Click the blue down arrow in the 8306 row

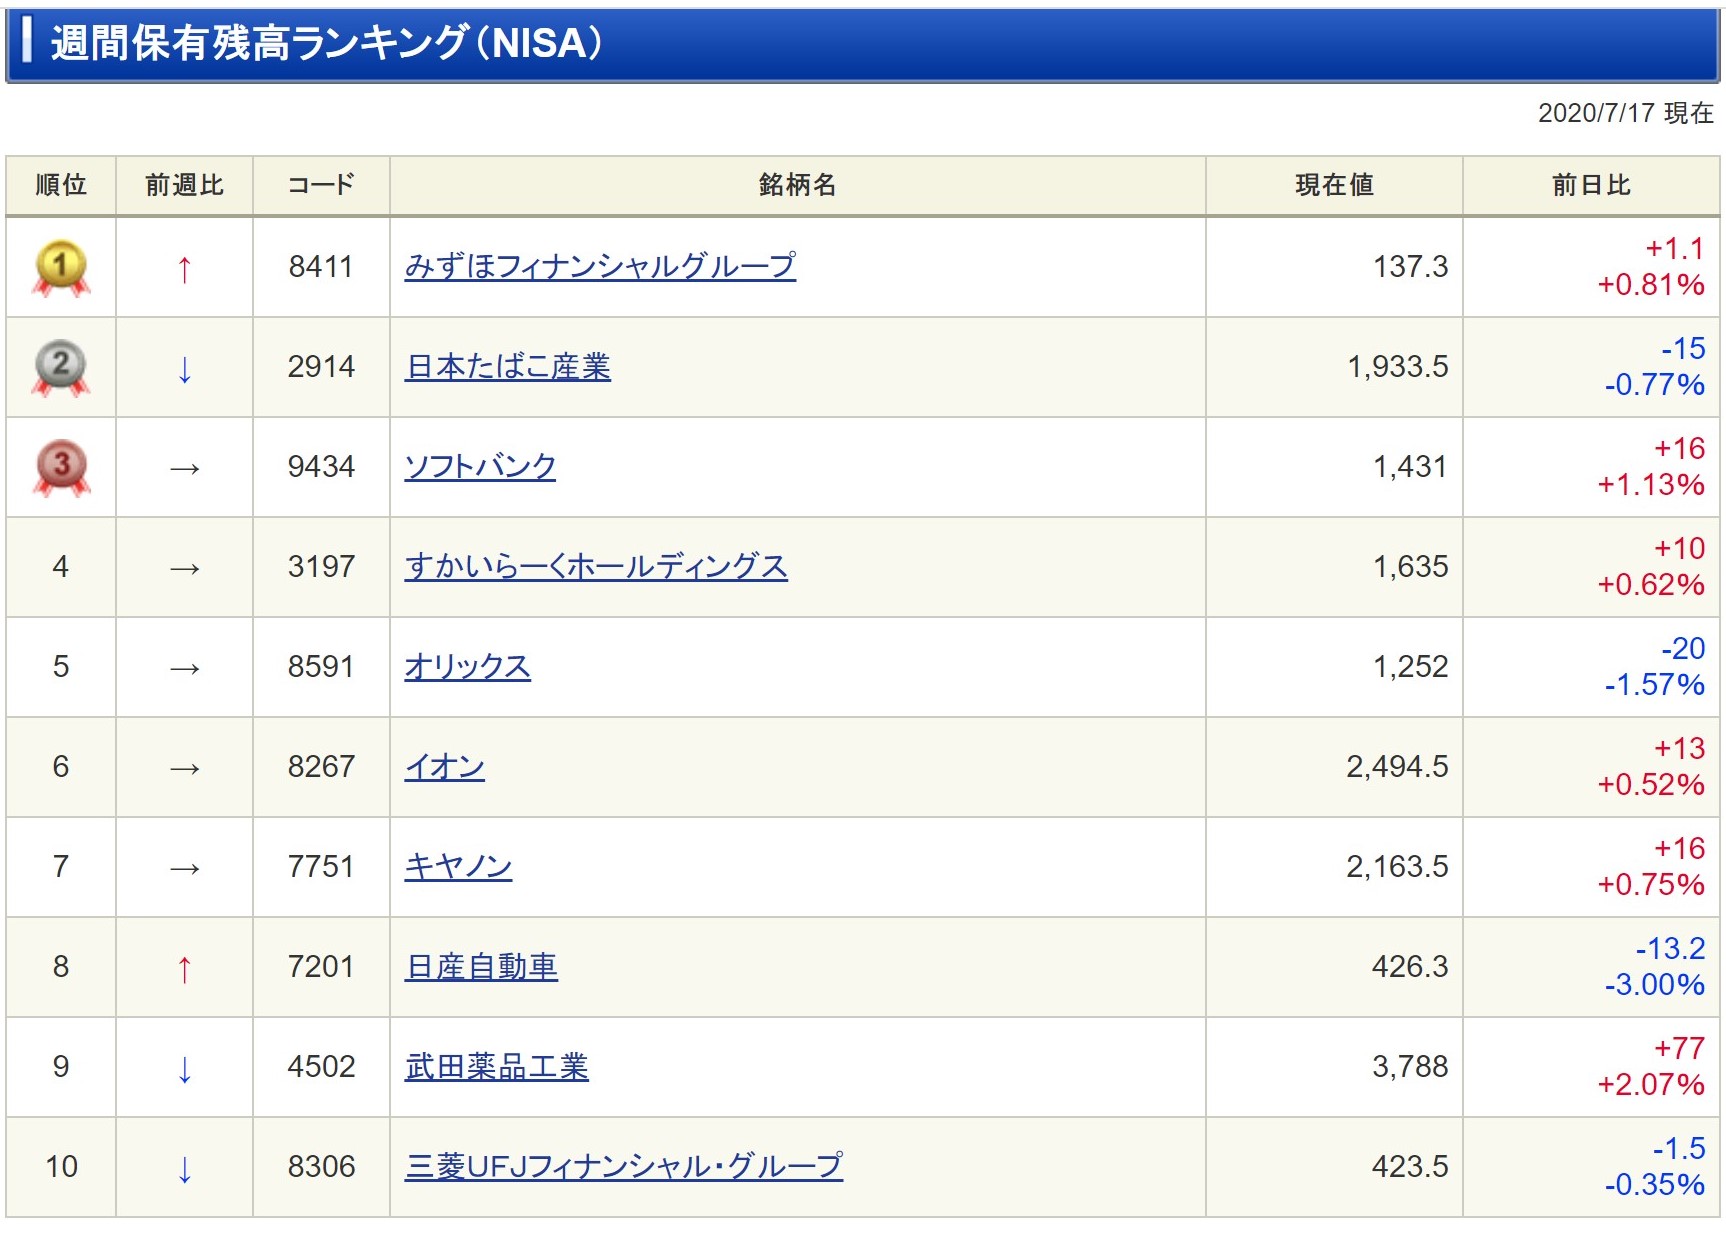coord(184,1168)
